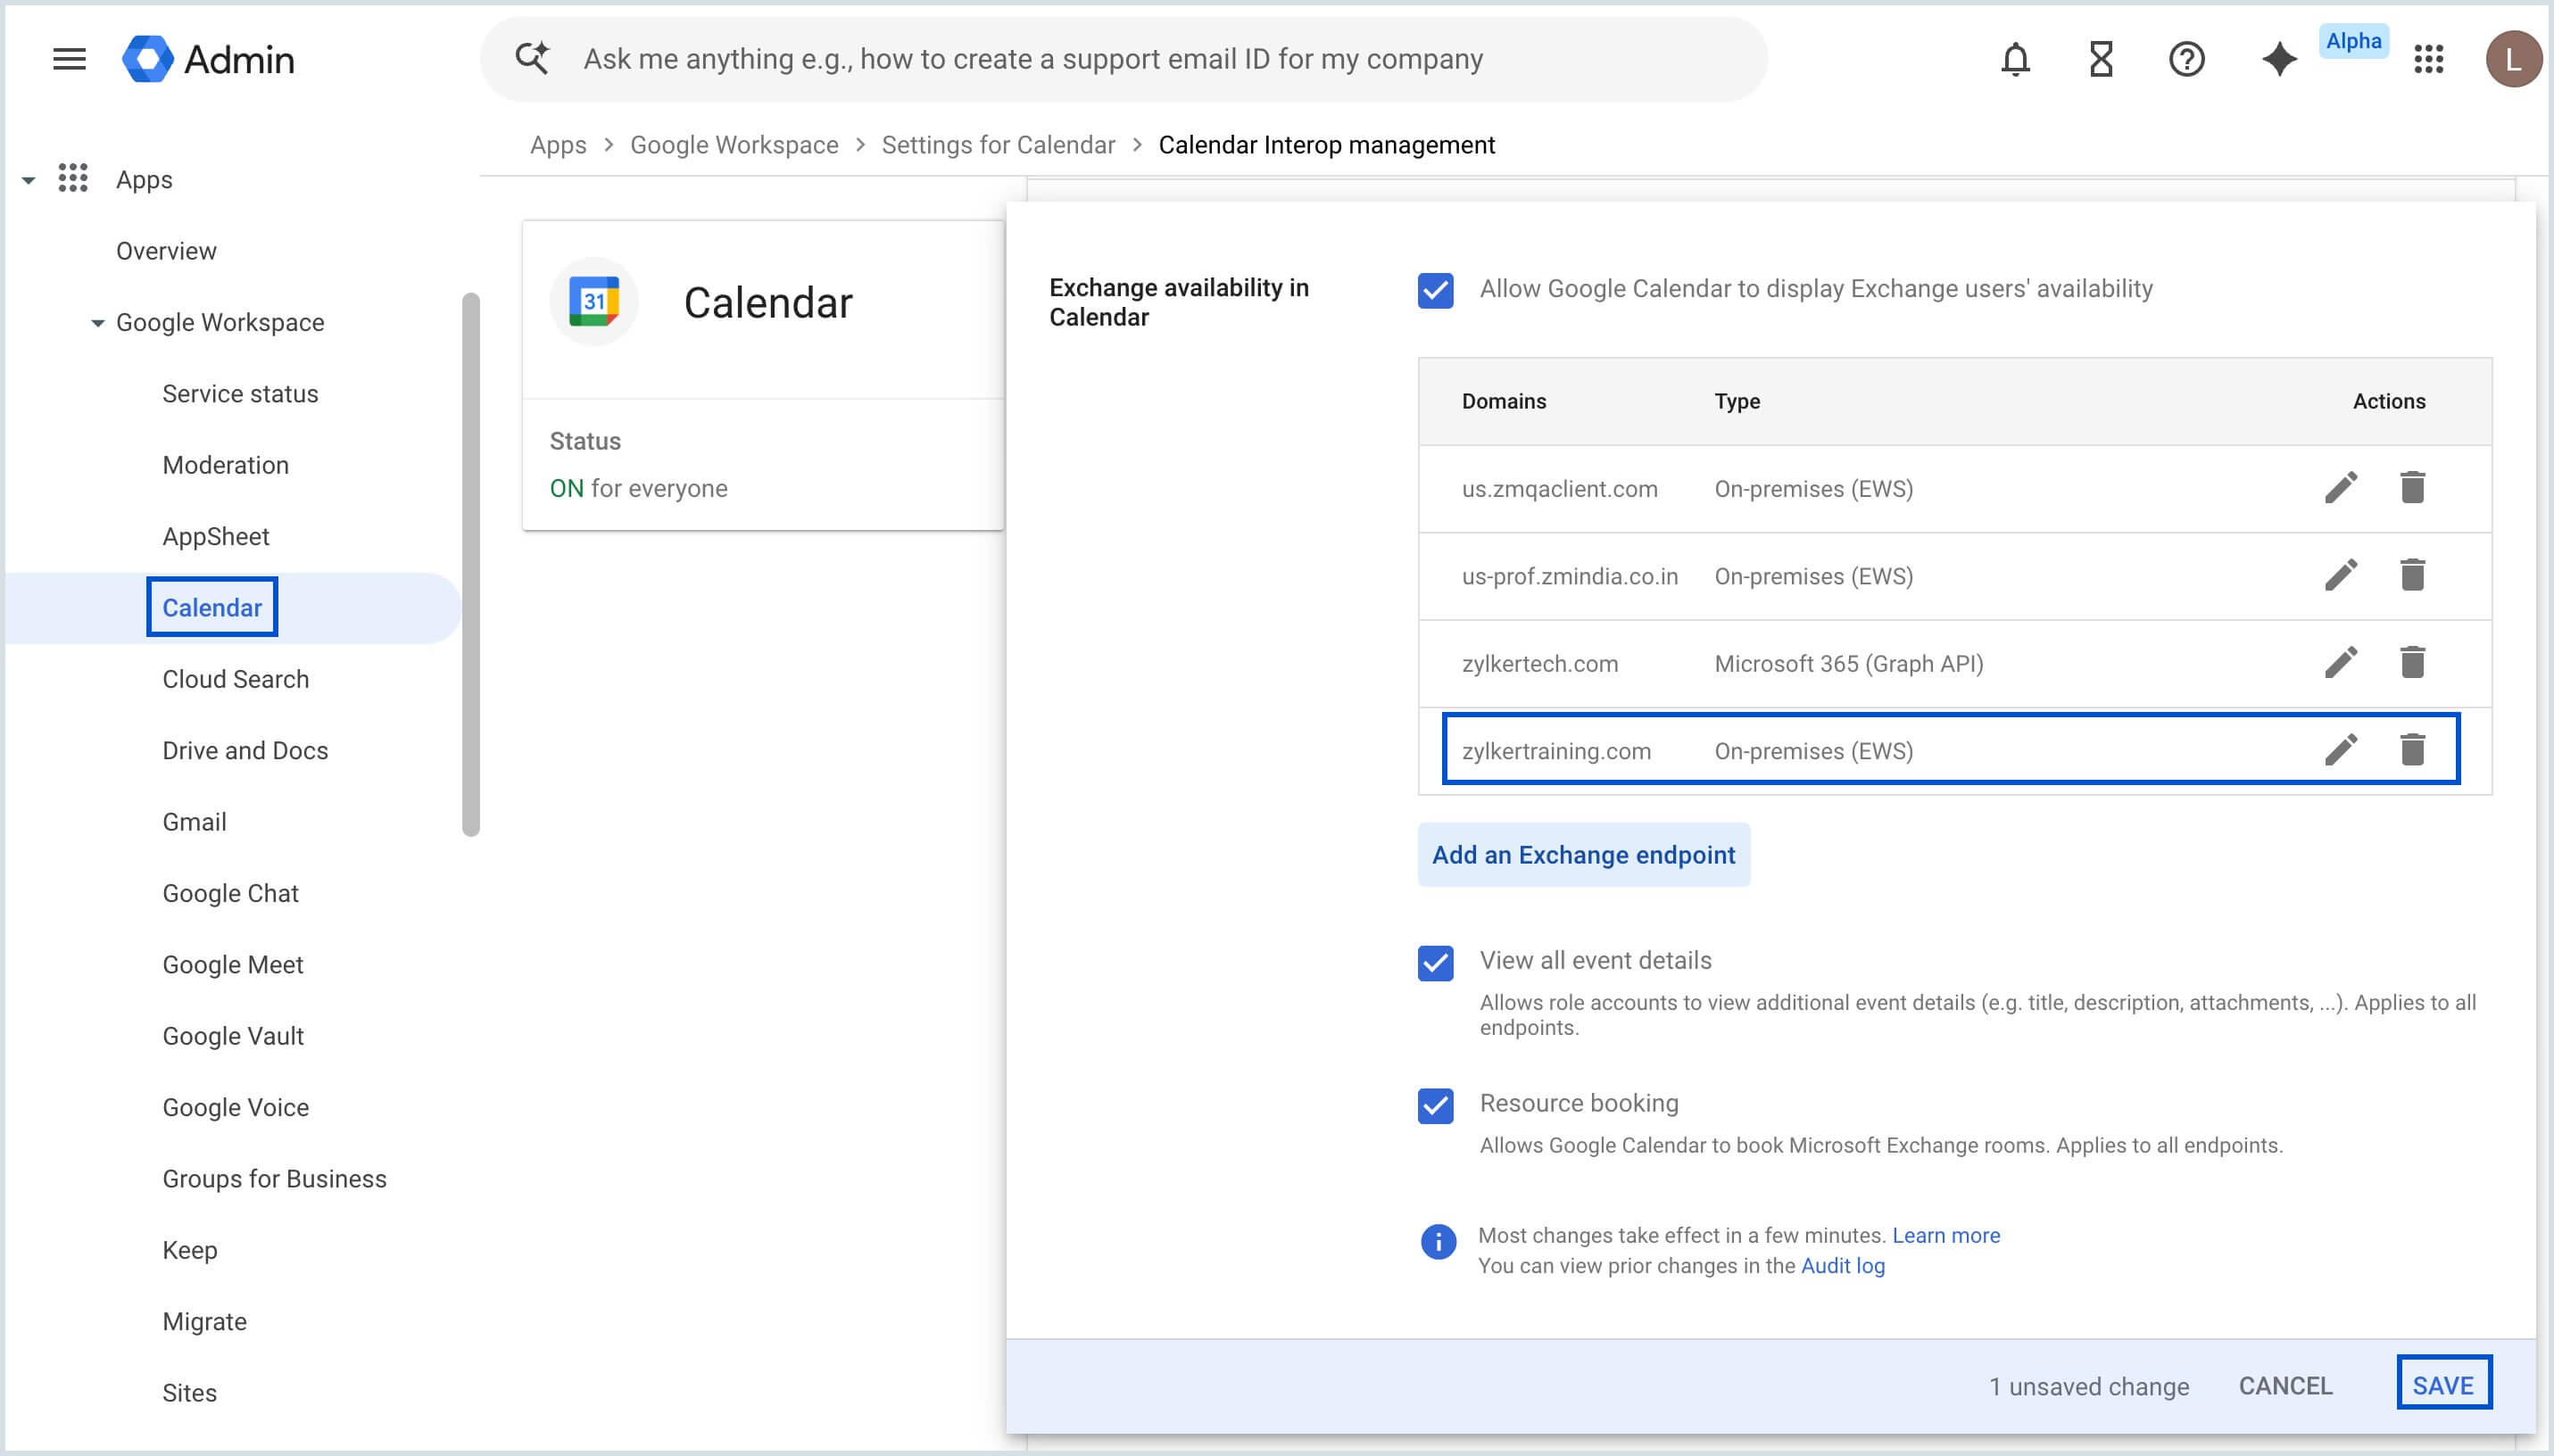Image resolution: width=2554 pixels, height=1456 pixels.
Task: Open Groups for Business in sidebar
Action: pyautogui.click(x=274, y=1179)
